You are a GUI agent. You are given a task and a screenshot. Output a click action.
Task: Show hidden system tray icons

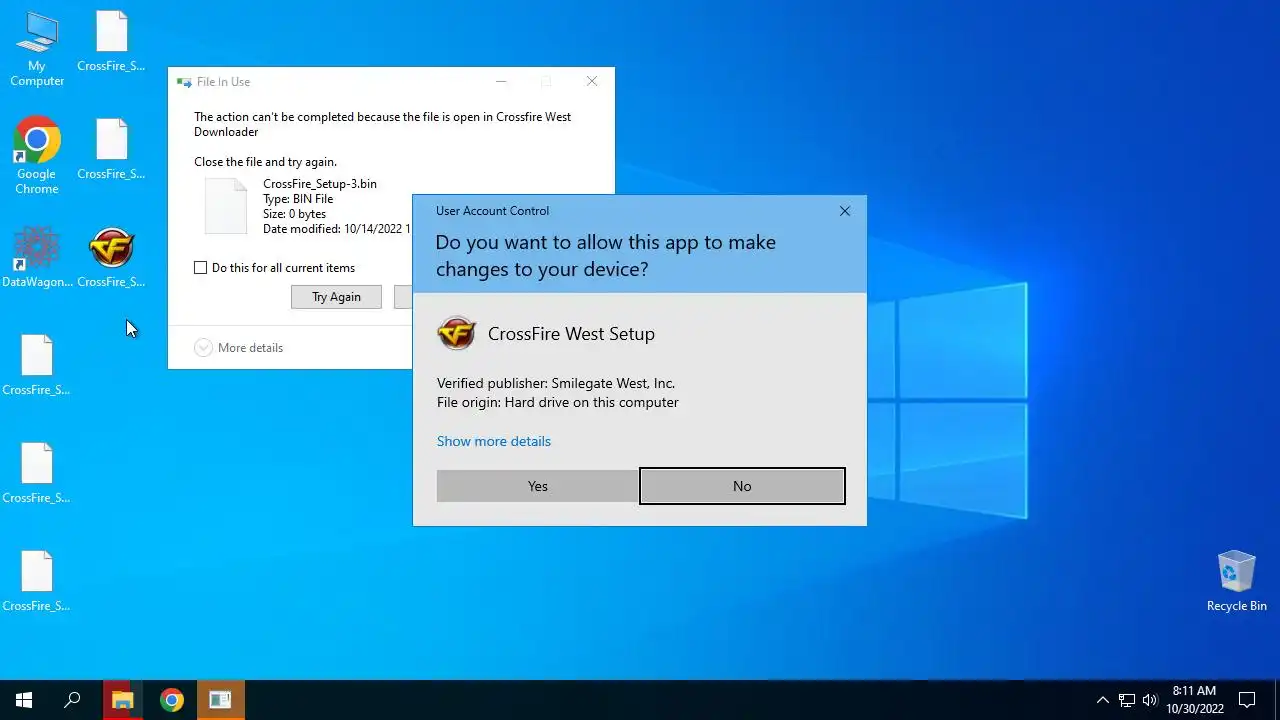pos(1102,700)
